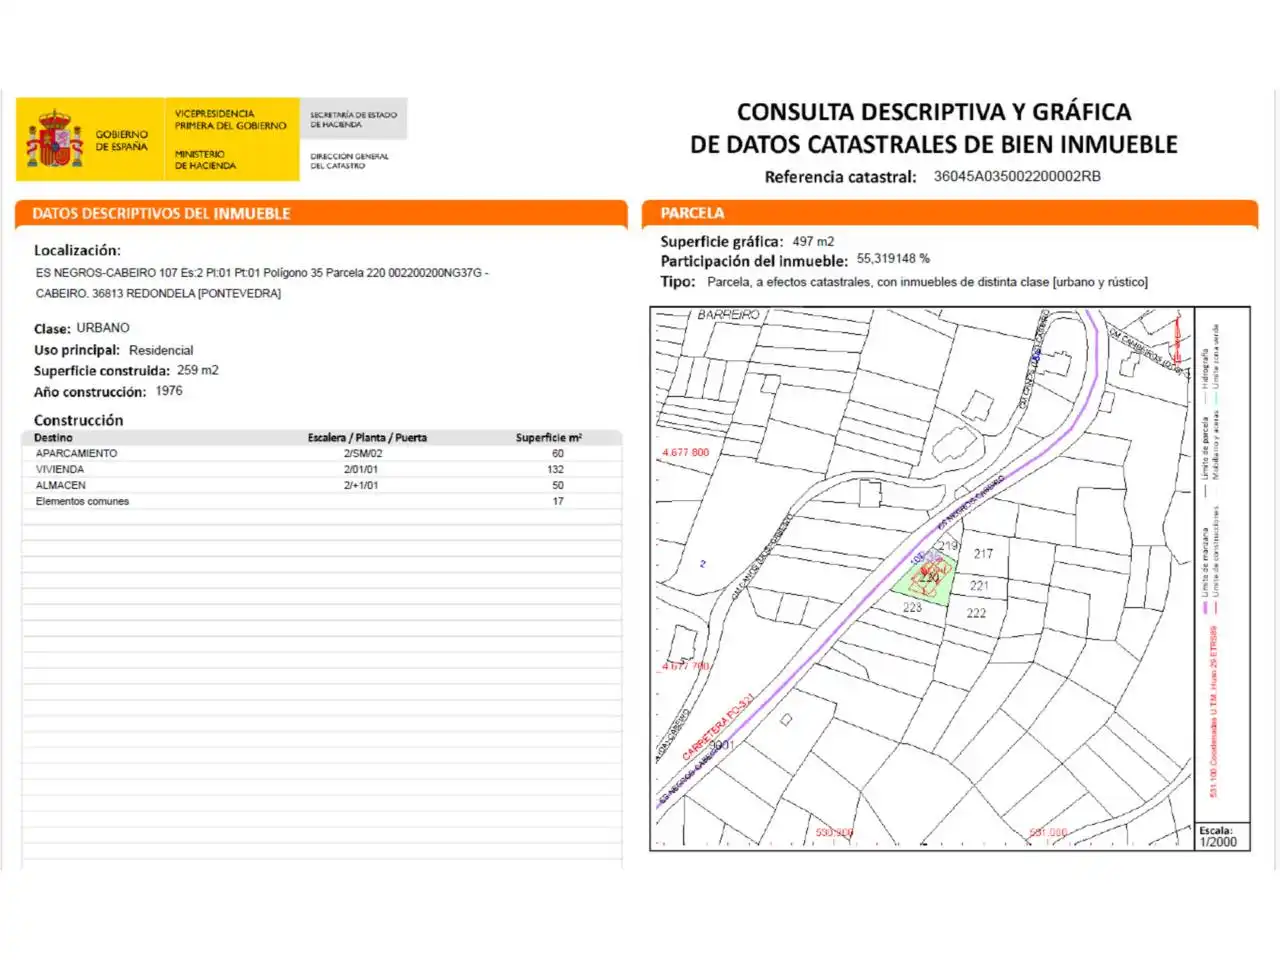Screen dimensions: 1280x960
Task: Click the Spanish coat of arms emblem
Action: (54, 139)
